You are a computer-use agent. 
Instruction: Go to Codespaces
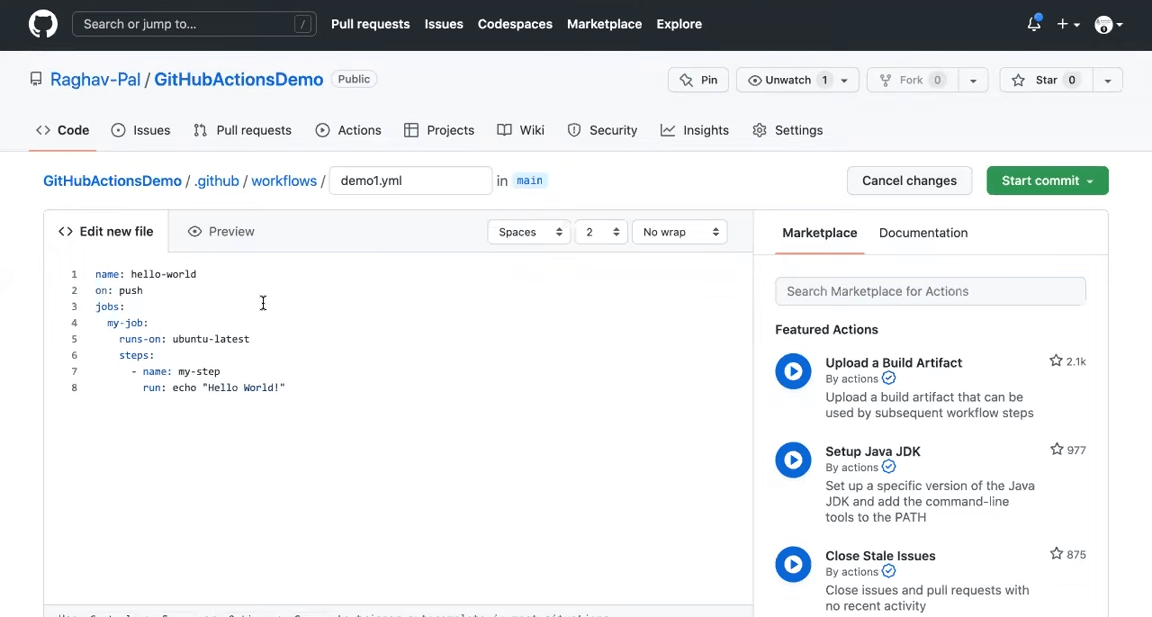(515, 24)
